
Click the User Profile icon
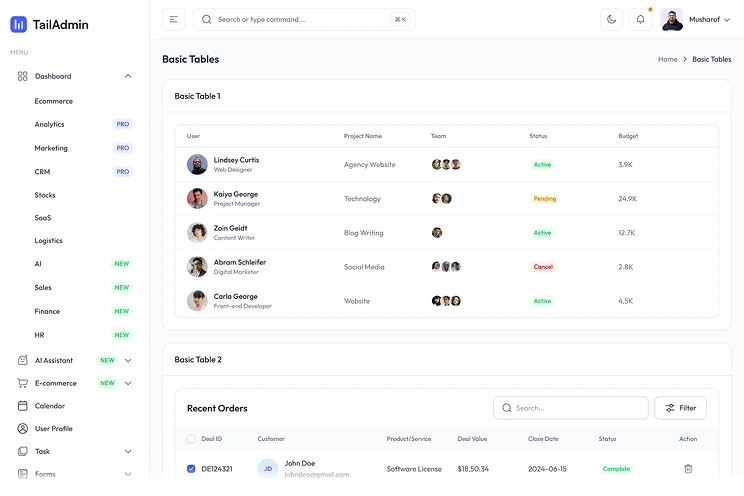pyautogui.click(x=22, y=429)
